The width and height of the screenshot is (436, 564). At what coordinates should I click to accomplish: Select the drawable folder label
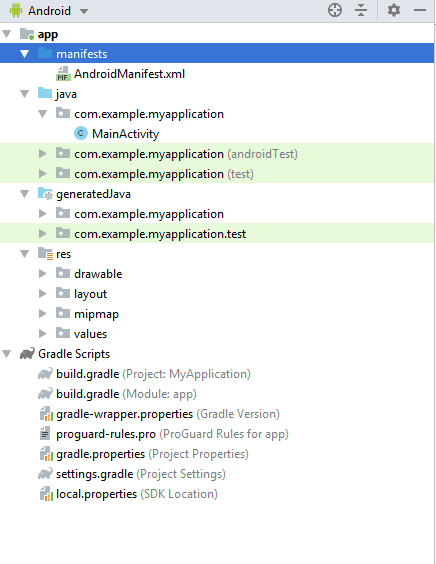[98, 274]
